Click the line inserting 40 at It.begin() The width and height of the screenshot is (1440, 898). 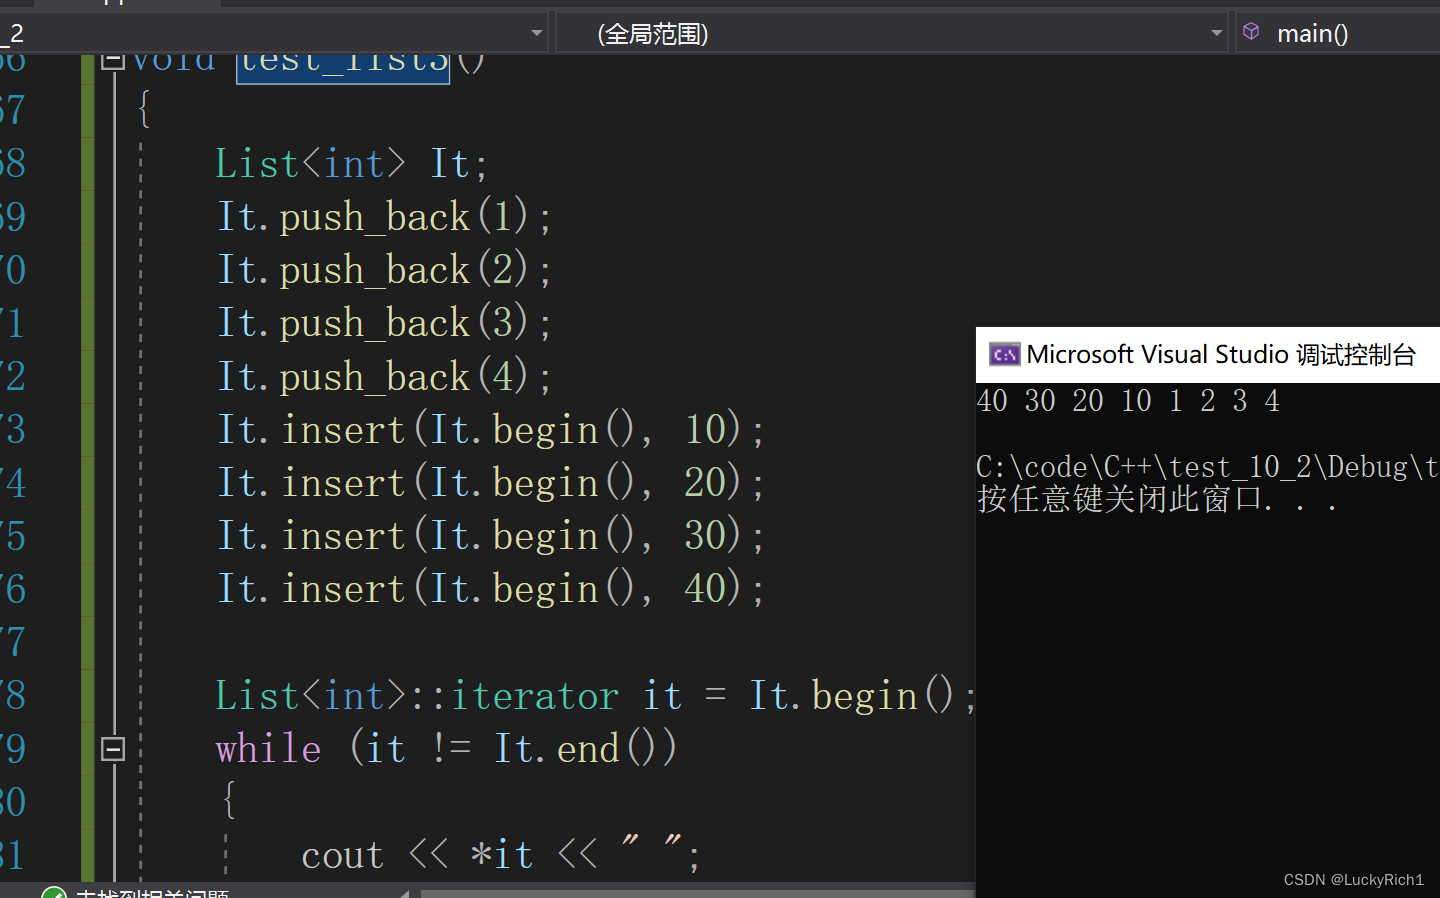click(x=491, y=589)
